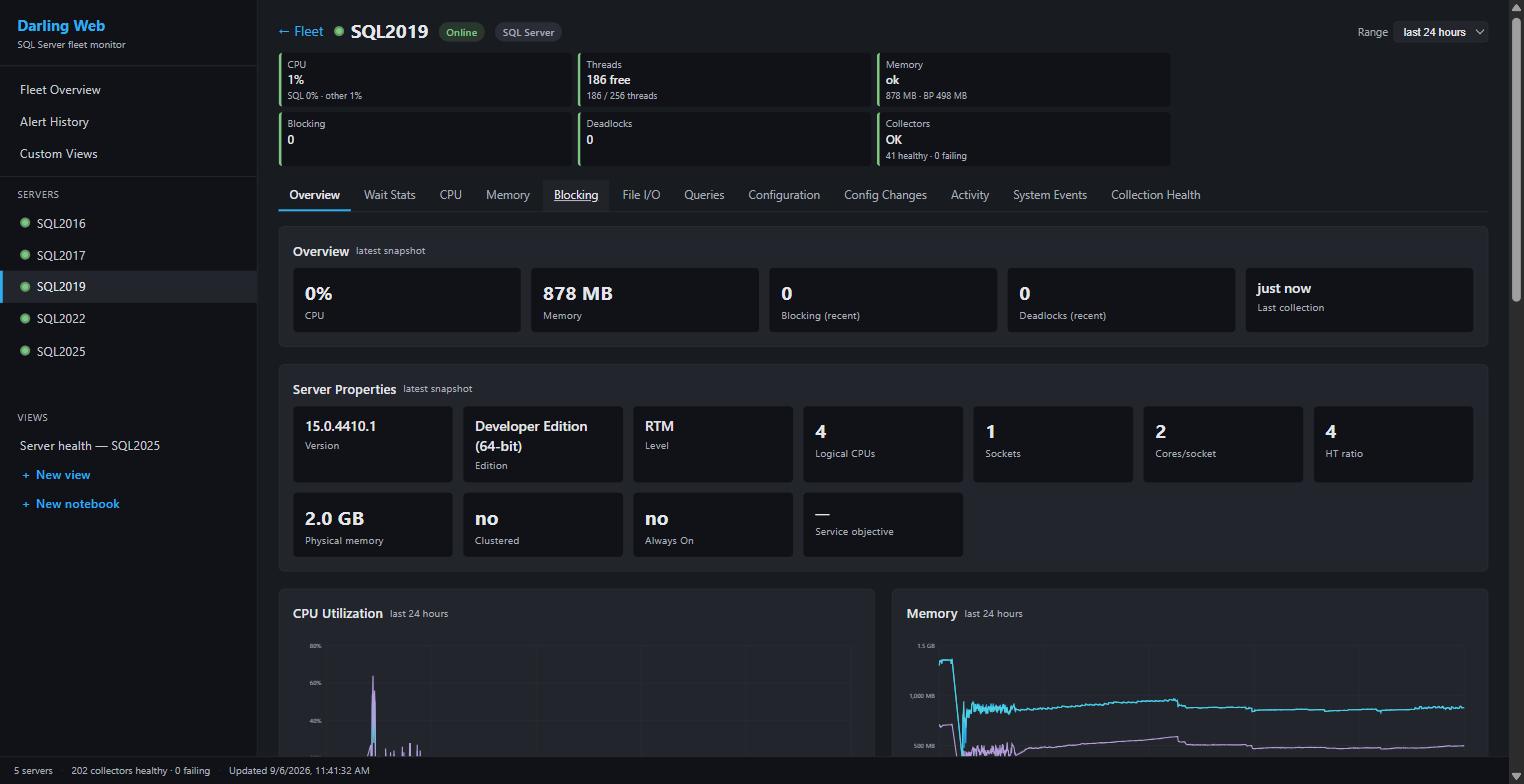Switch to the System Events tab
Screen dimensions: 1524x784
[1050, 195]
